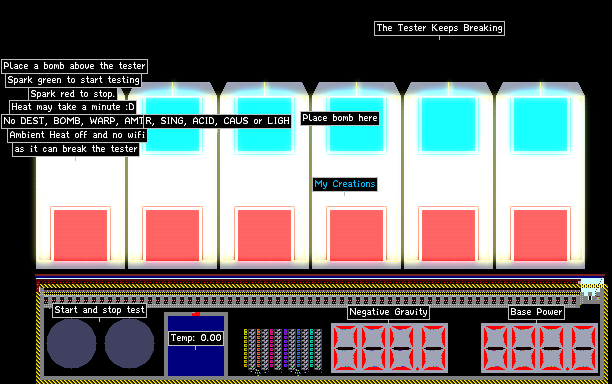Click the "My Creations" blue link sign
This screenshot has width=612, height=384.
[345, 184]
